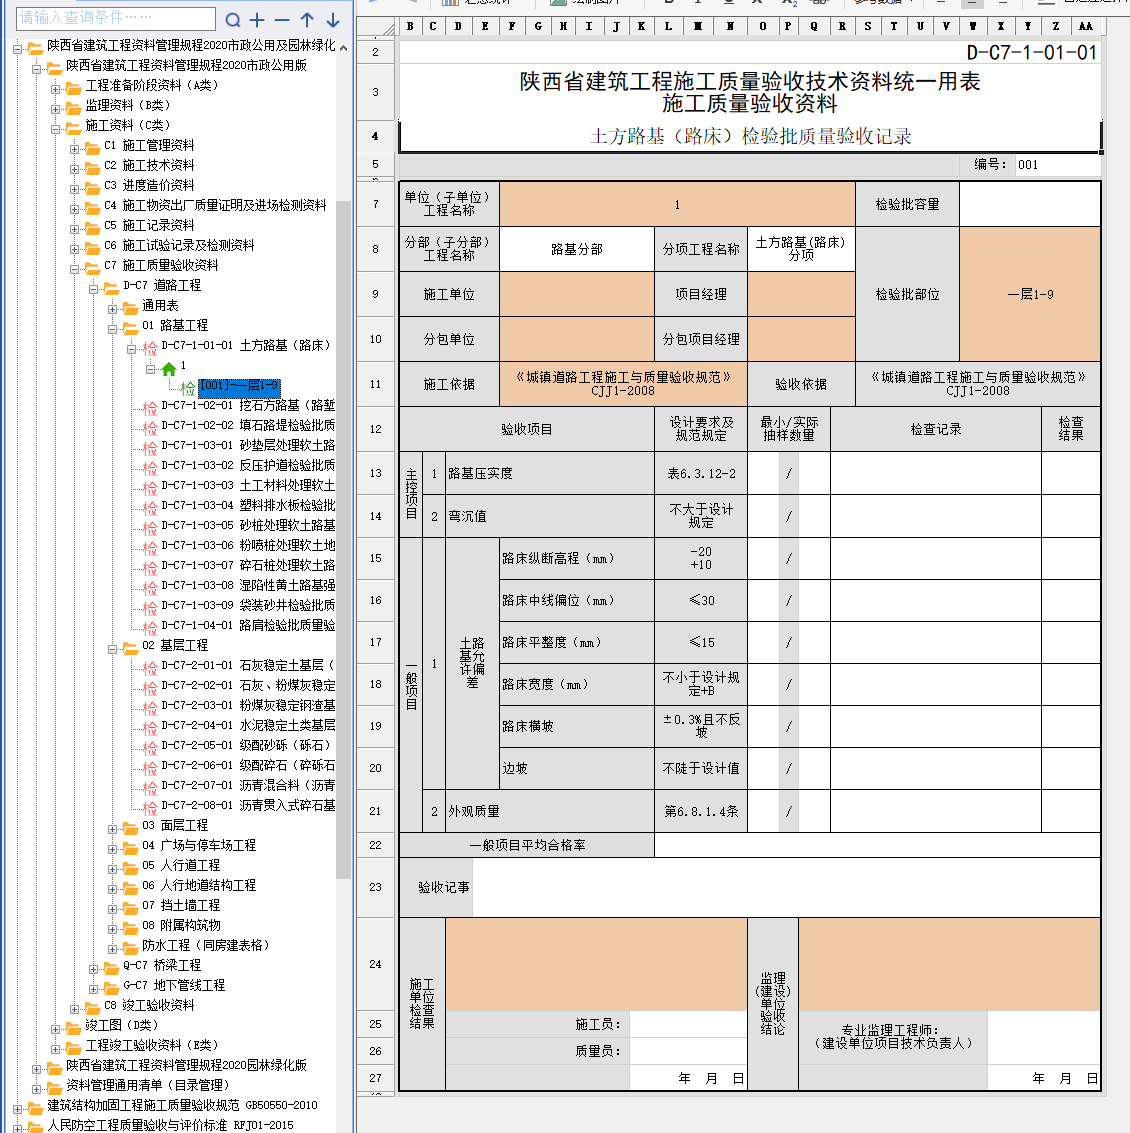Expand C8 竣工验收资料 node
This screenshot has height=1133, width=1130.
tap(74, 1009)
